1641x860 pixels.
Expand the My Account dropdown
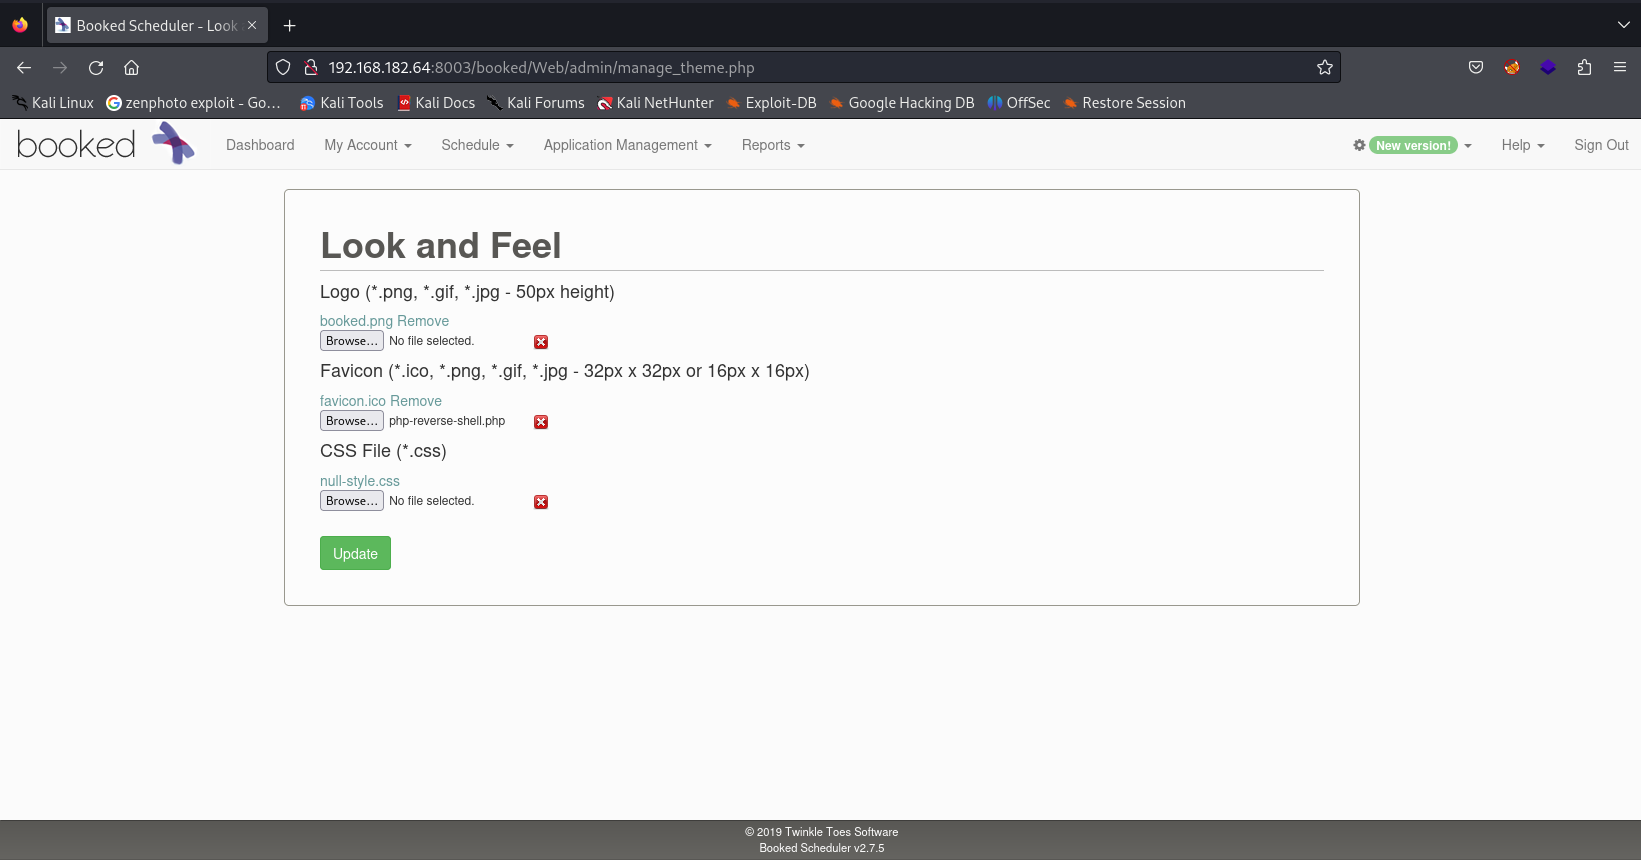click(367, 145)
